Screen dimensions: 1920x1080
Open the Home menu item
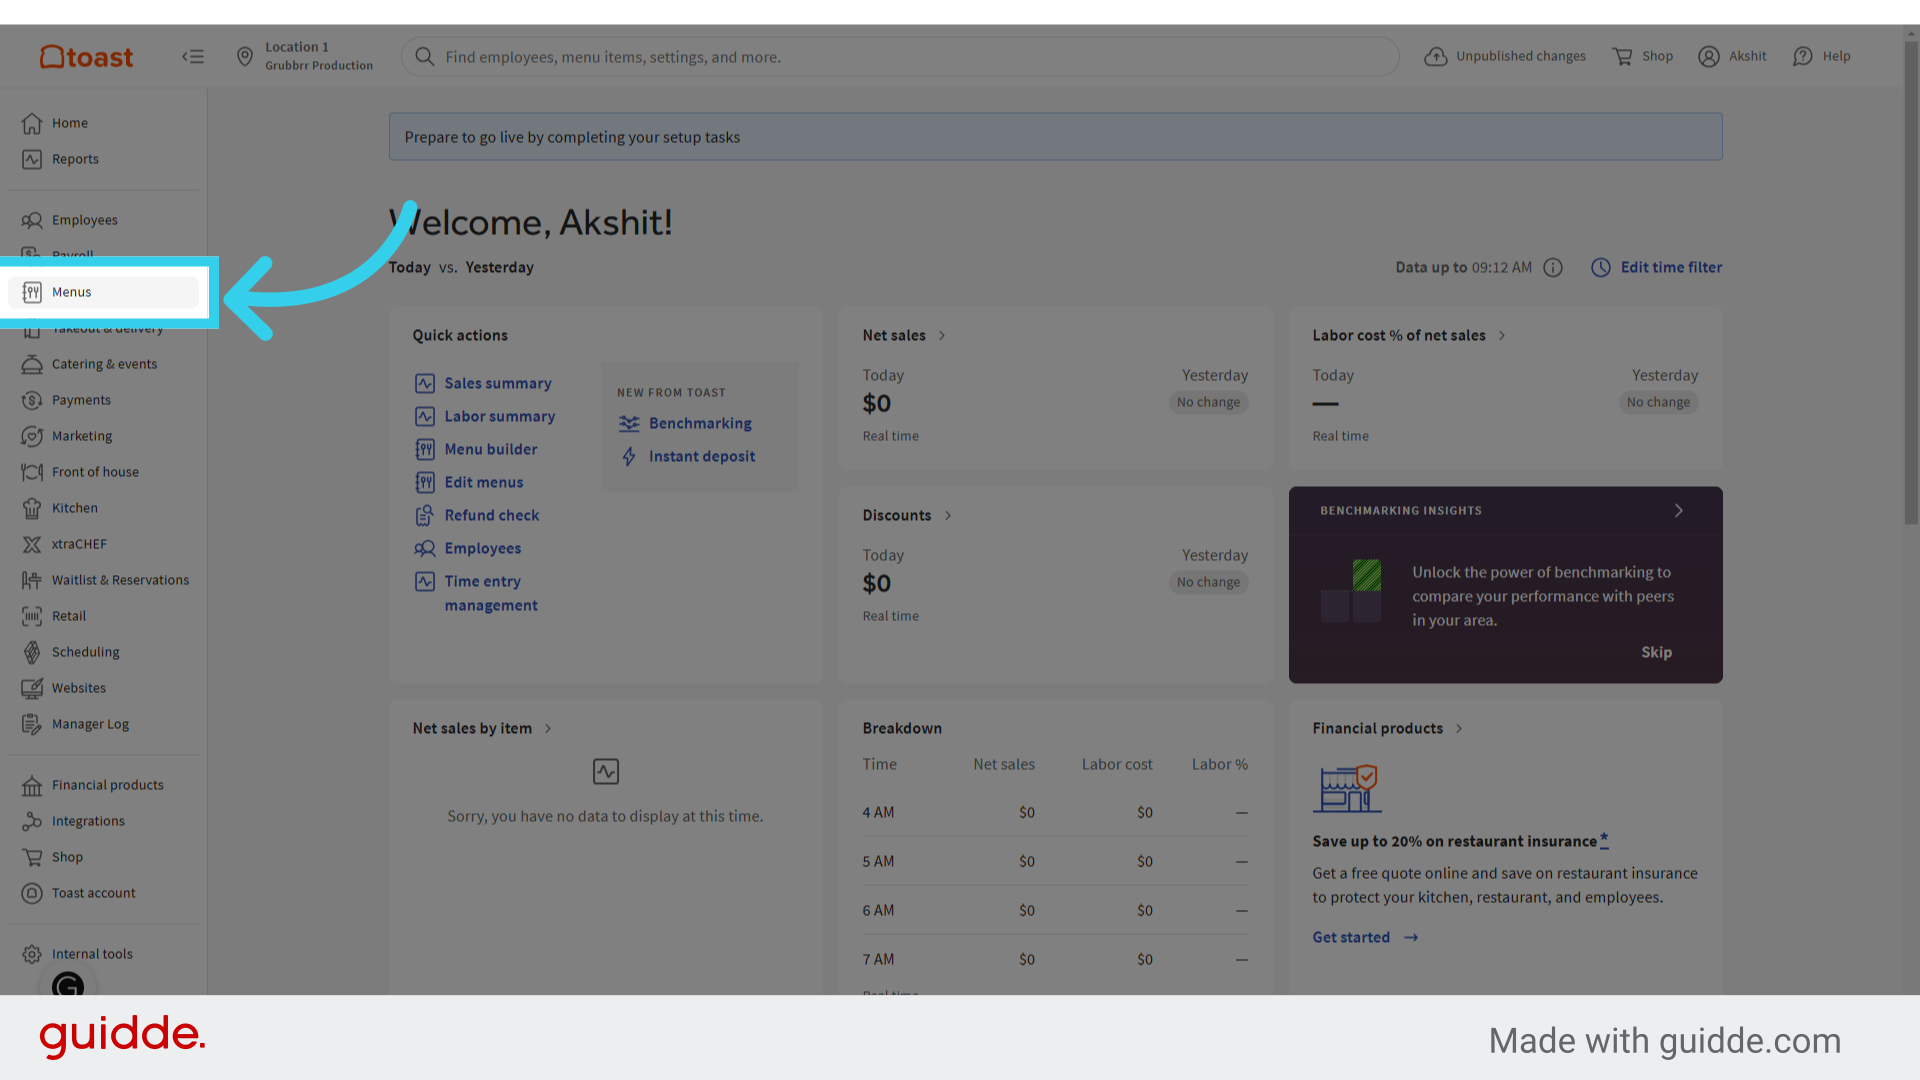(x=104, y=123)
